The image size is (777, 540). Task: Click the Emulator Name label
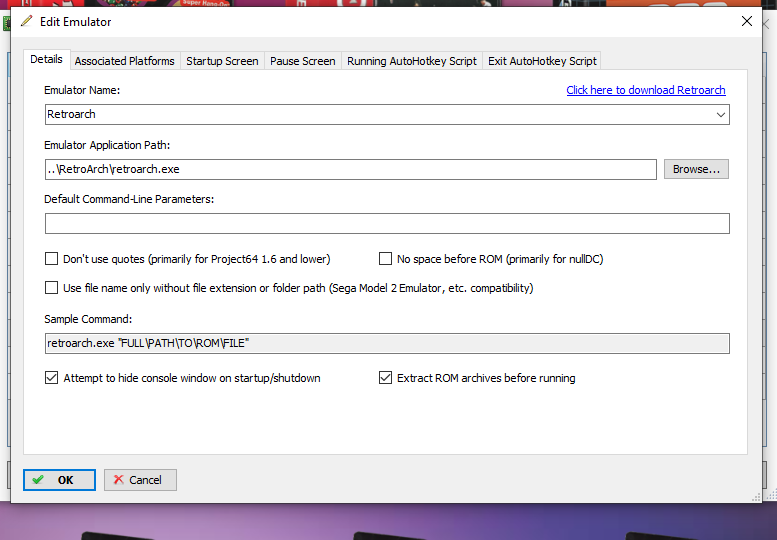coord(82,90)
